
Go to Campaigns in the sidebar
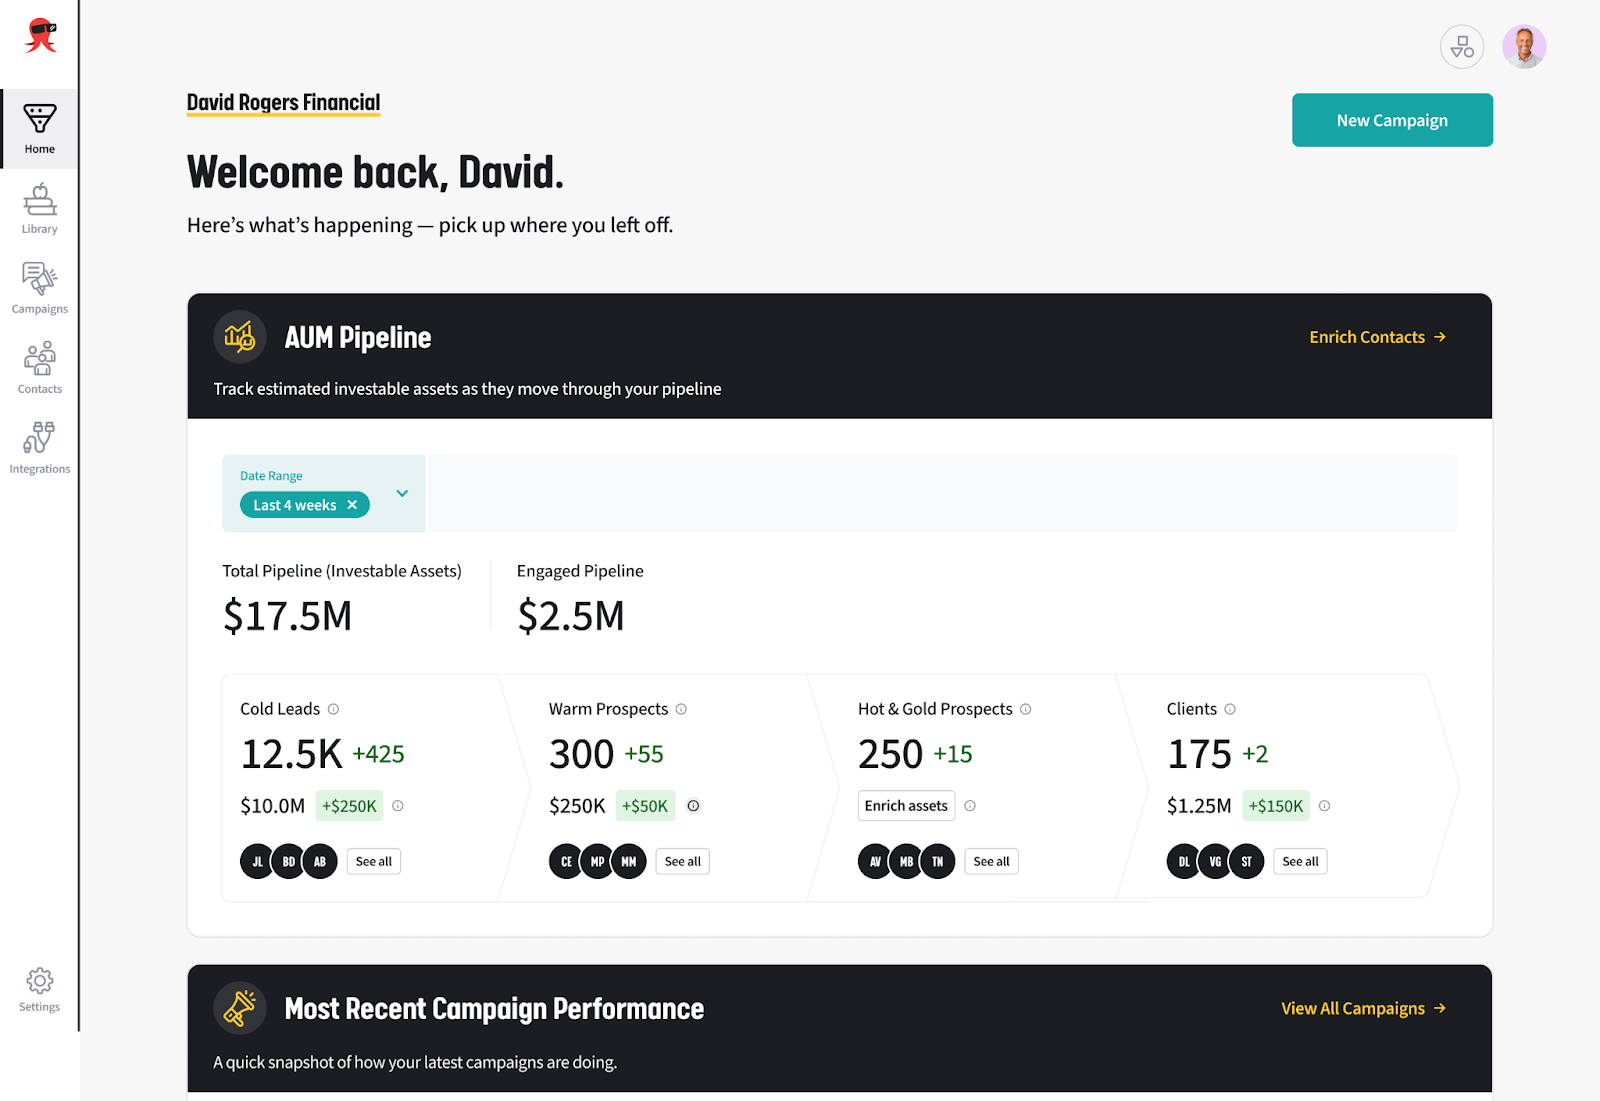coord(39,288)
